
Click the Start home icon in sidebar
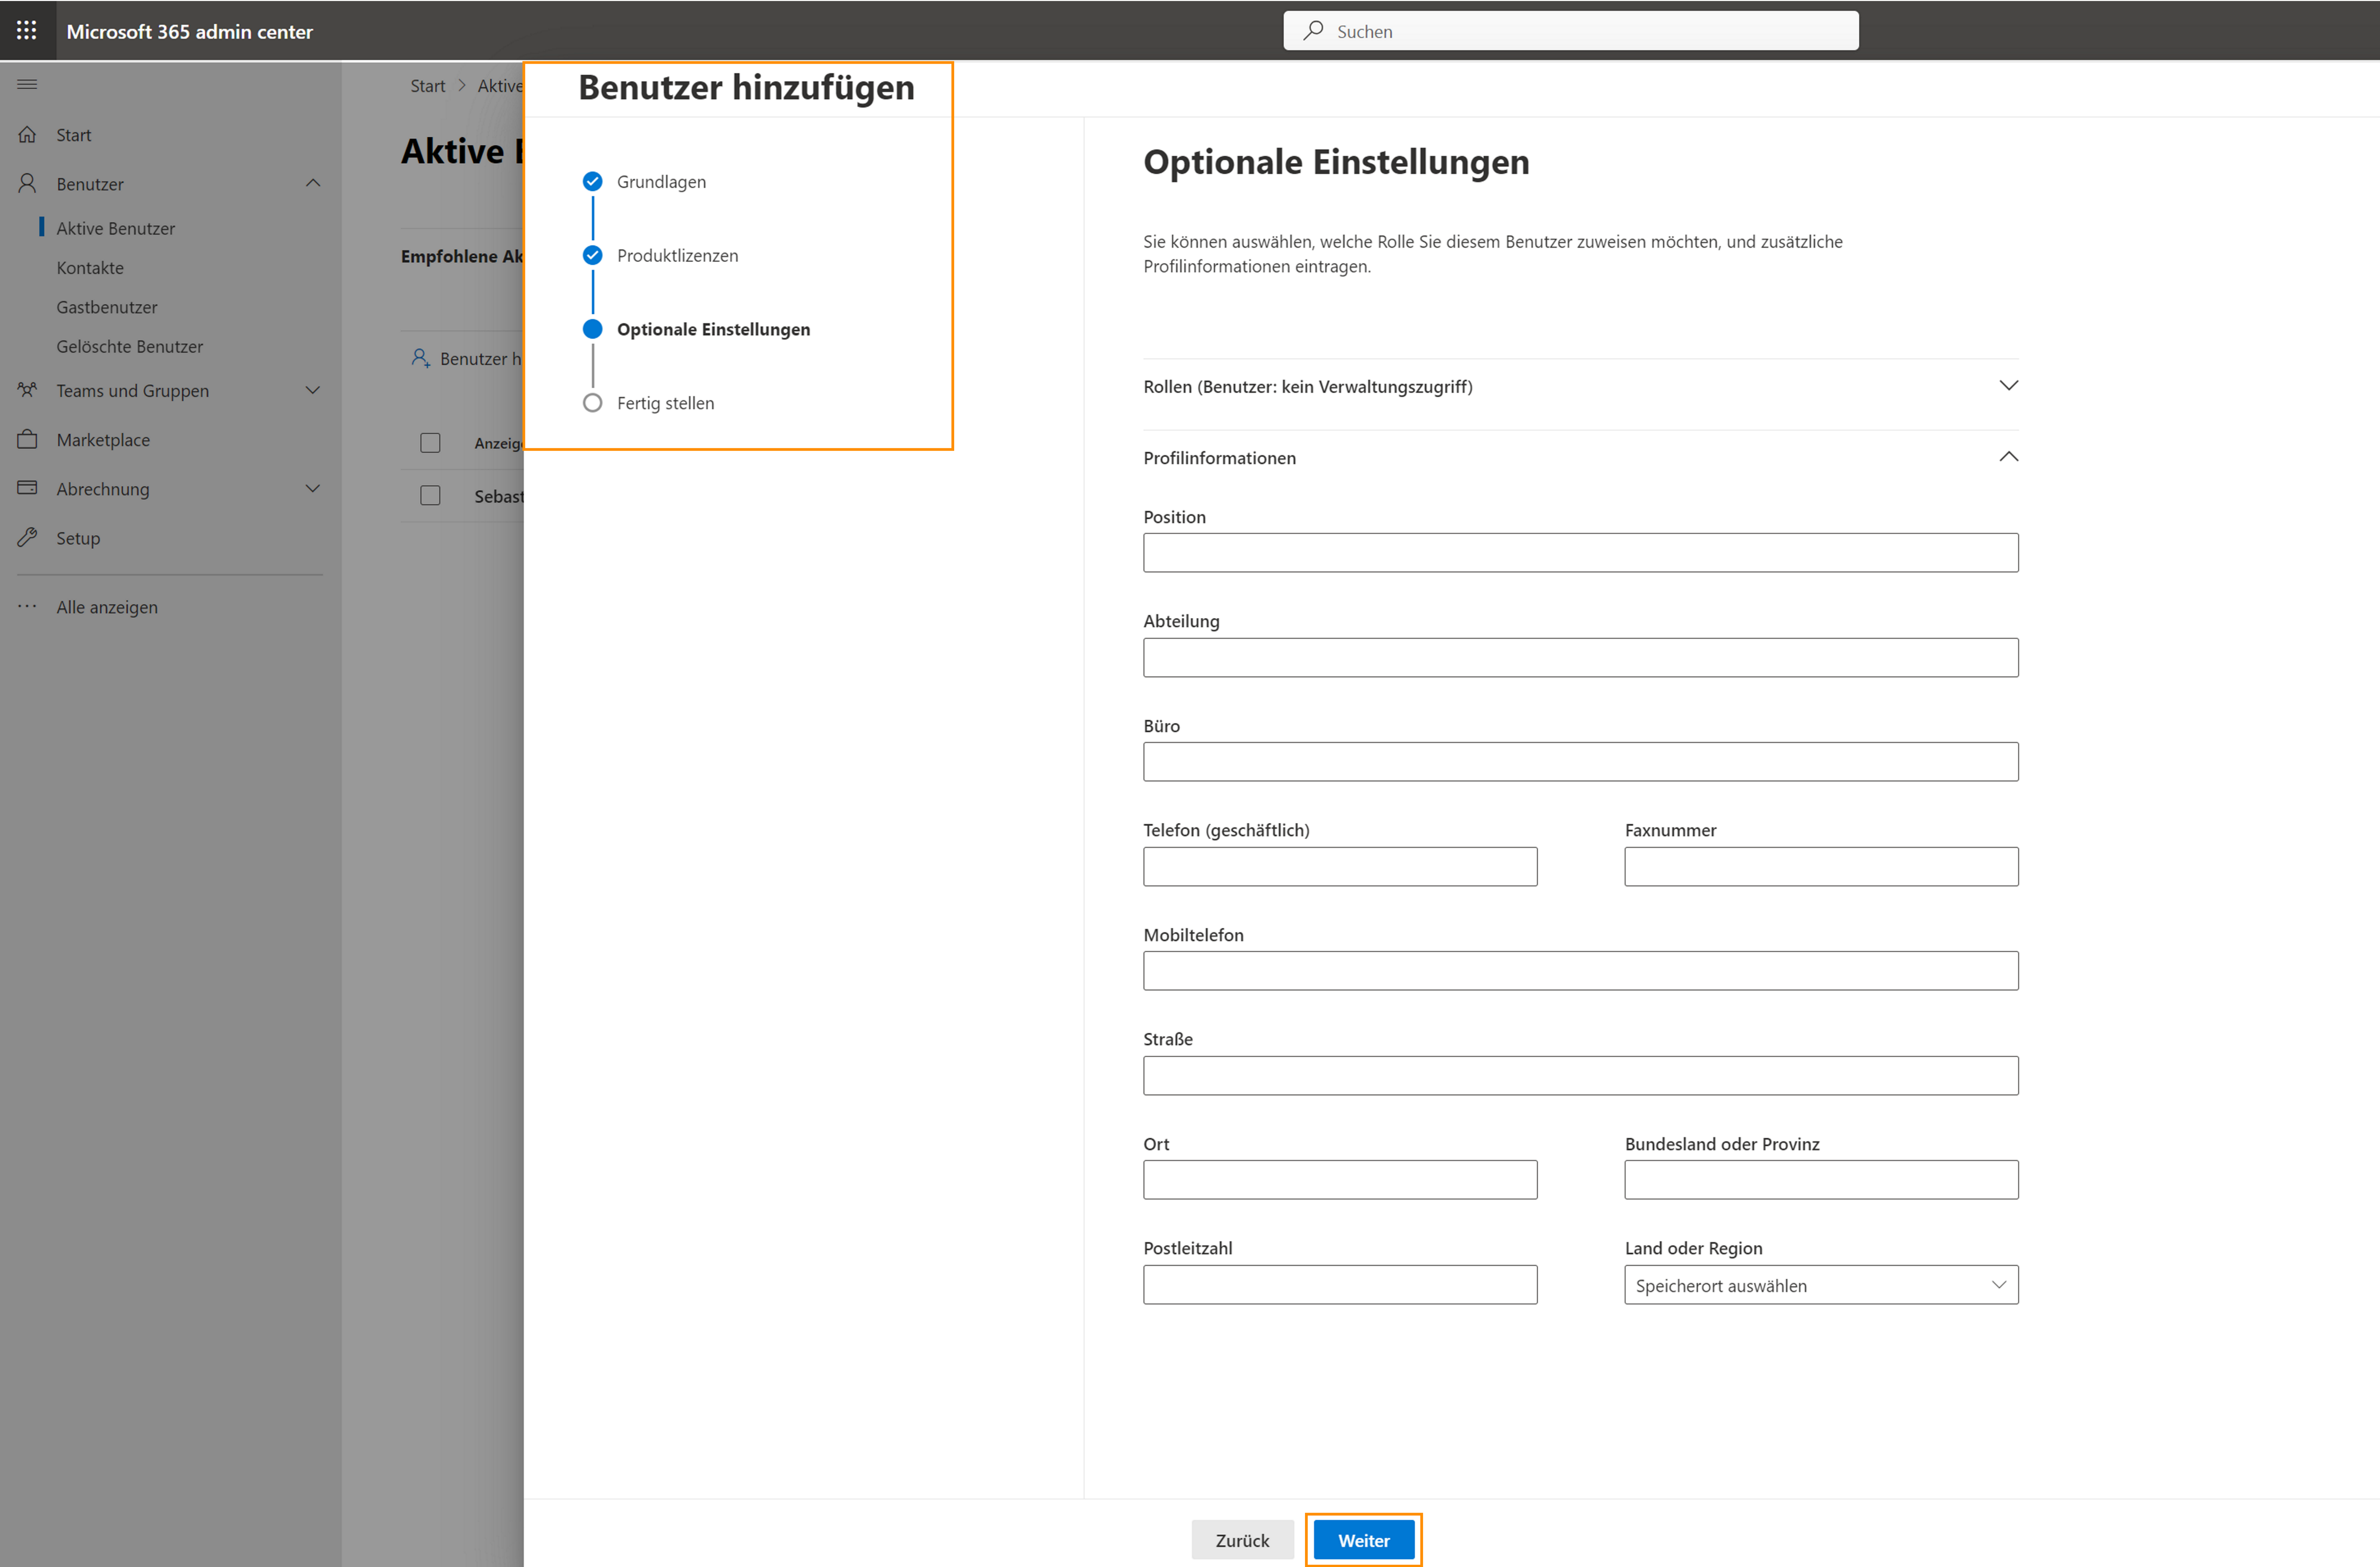point(27,135)
